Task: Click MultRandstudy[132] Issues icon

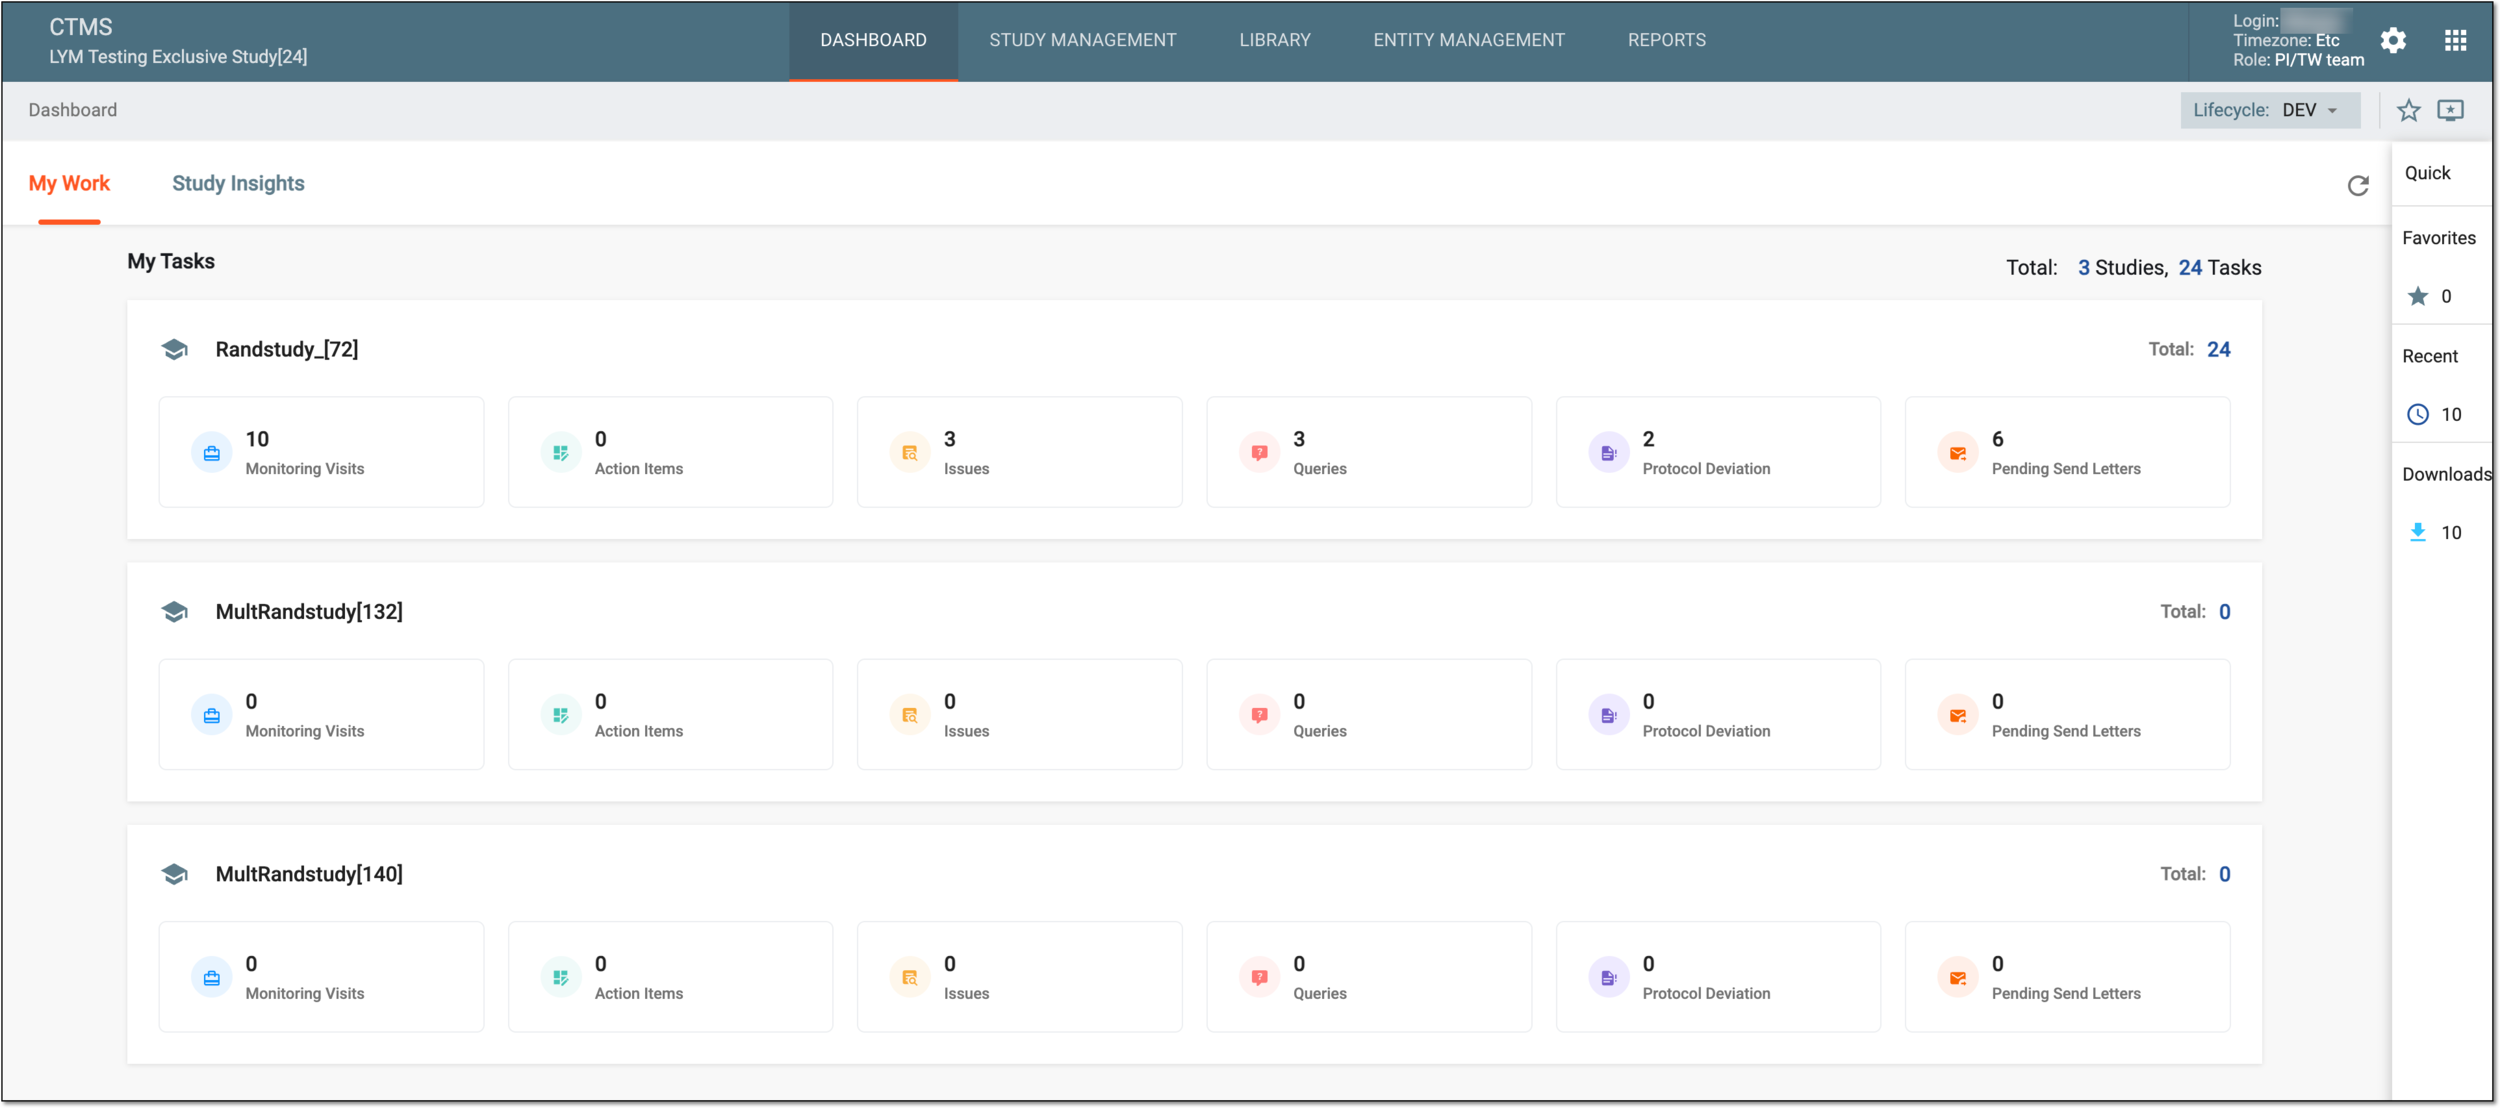Action: coord(910,715)
